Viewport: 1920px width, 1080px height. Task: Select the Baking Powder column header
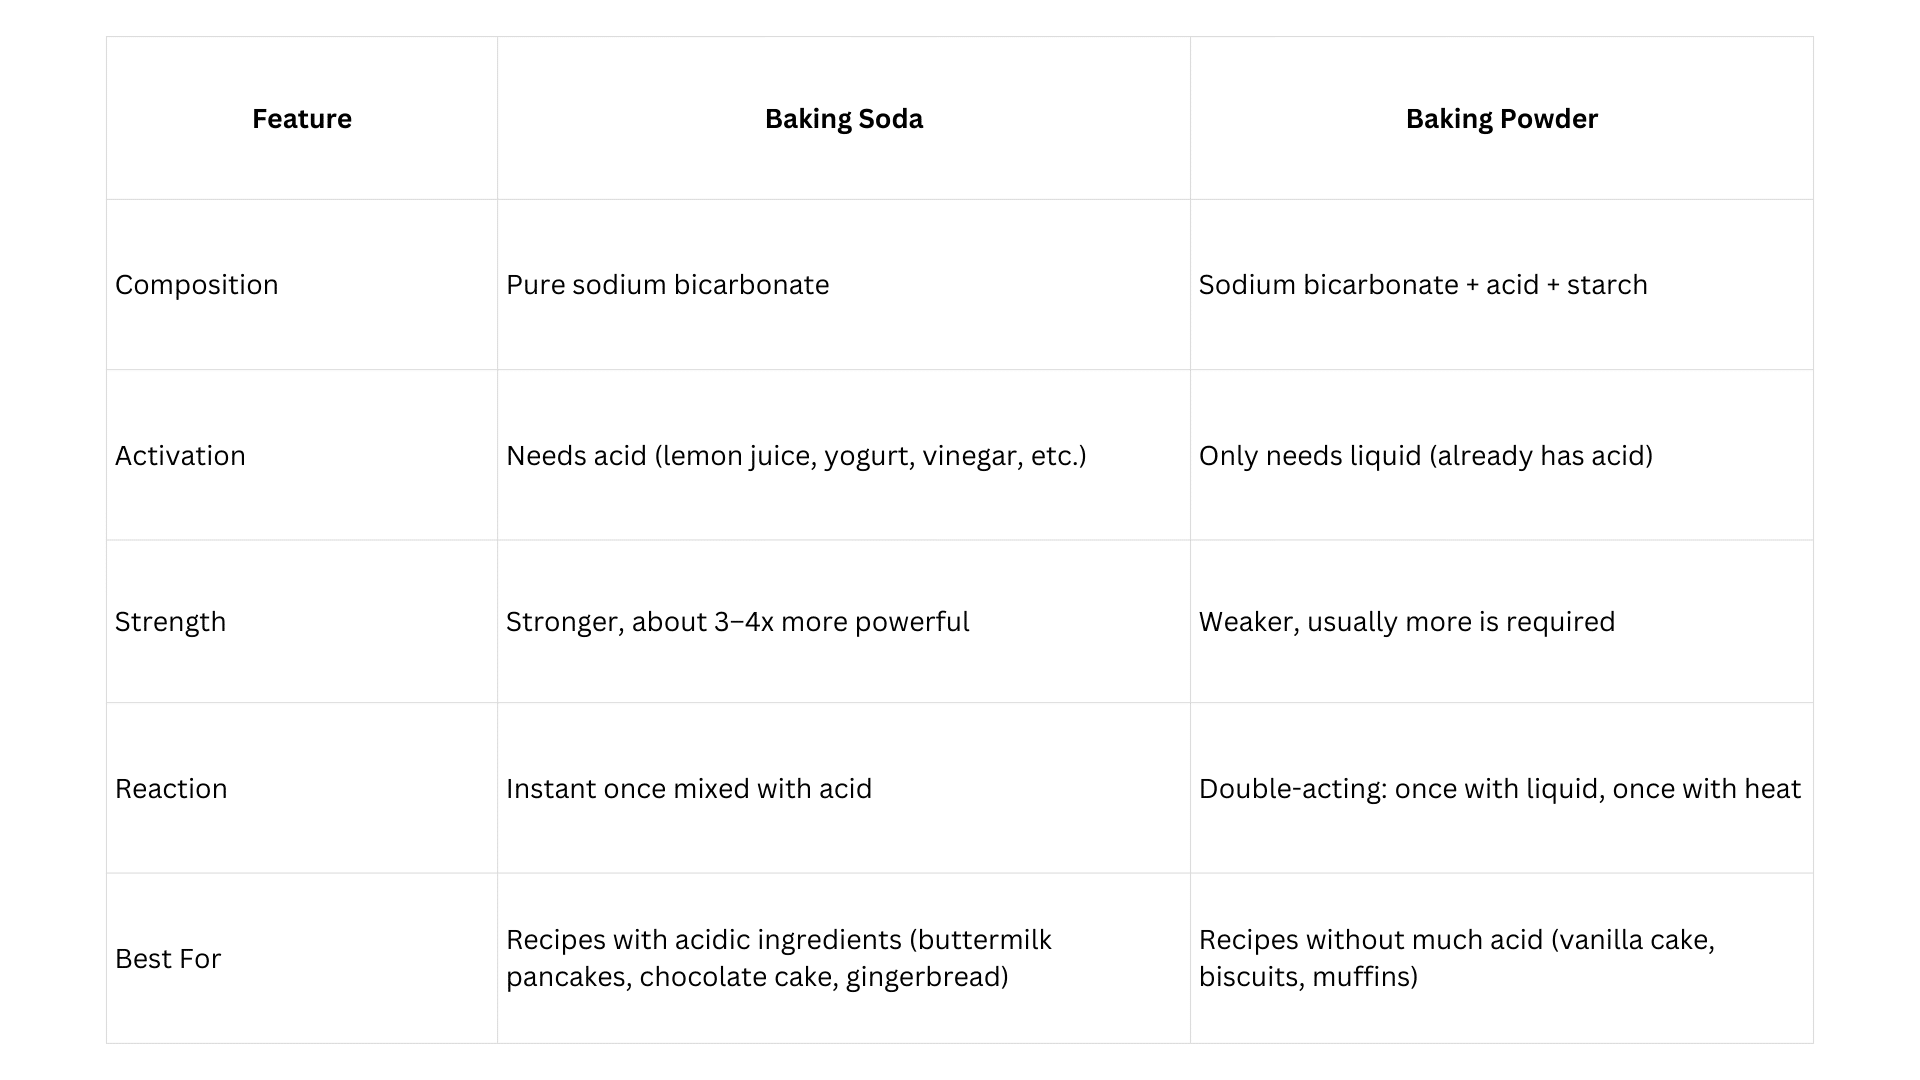point(1501,119)
